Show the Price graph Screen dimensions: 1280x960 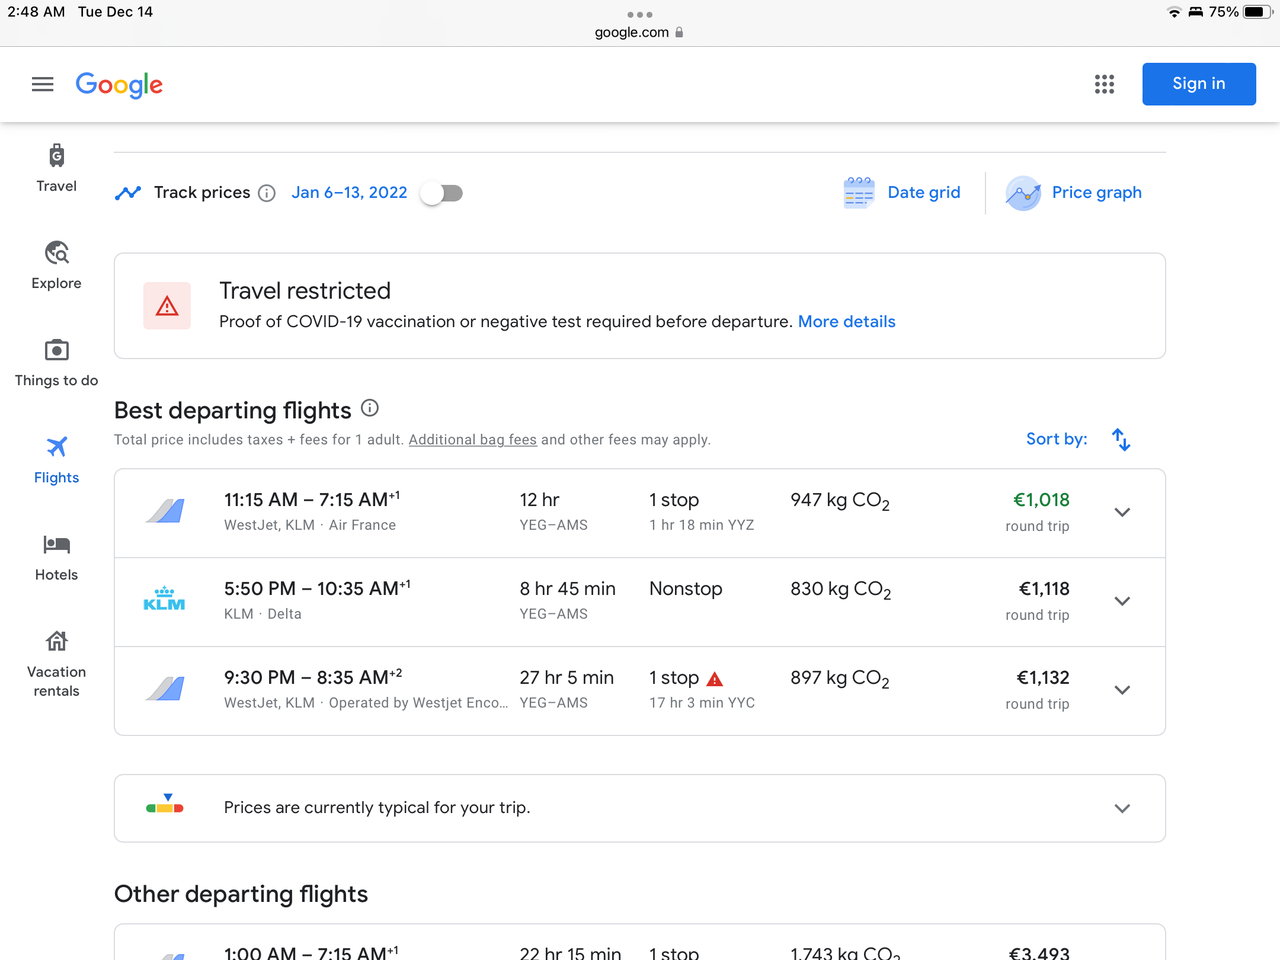point(1074,193)
